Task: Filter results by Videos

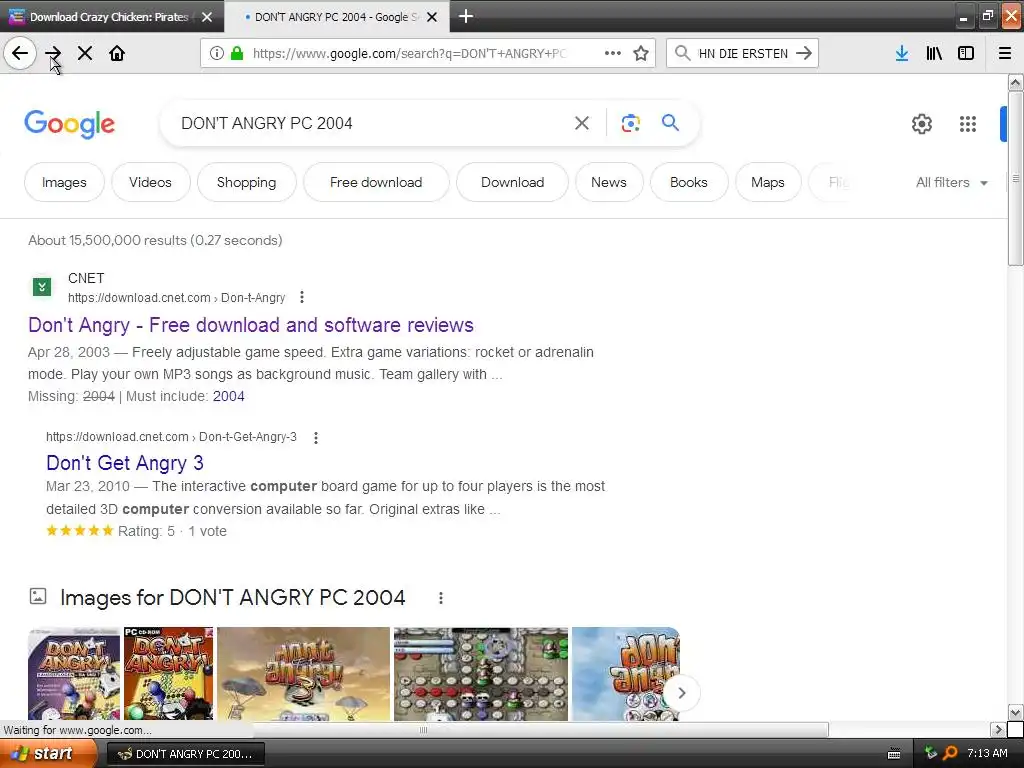Action: click(150, 182)
